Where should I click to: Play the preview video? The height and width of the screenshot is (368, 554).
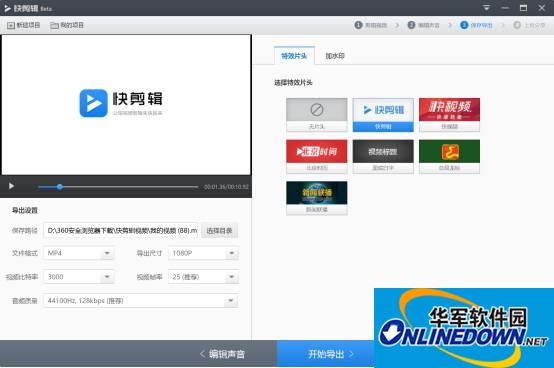pos(11,186)
